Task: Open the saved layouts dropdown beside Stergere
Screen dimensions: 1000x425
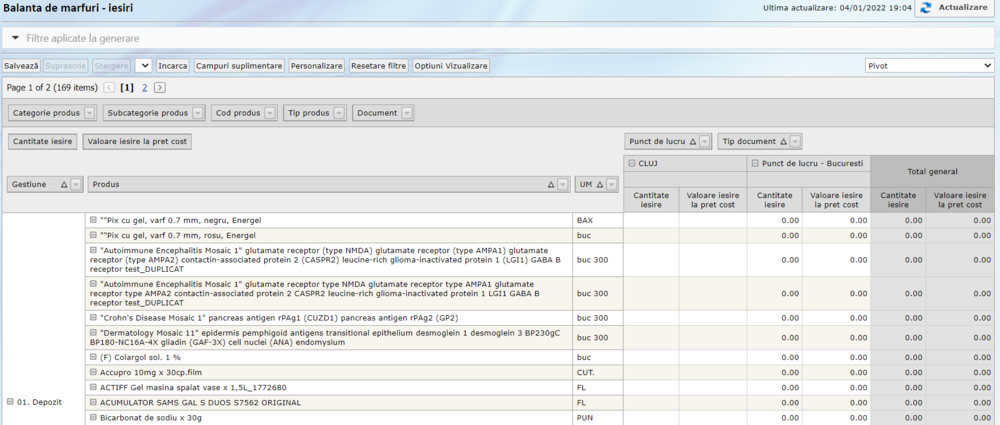Action: click(142, 65)
